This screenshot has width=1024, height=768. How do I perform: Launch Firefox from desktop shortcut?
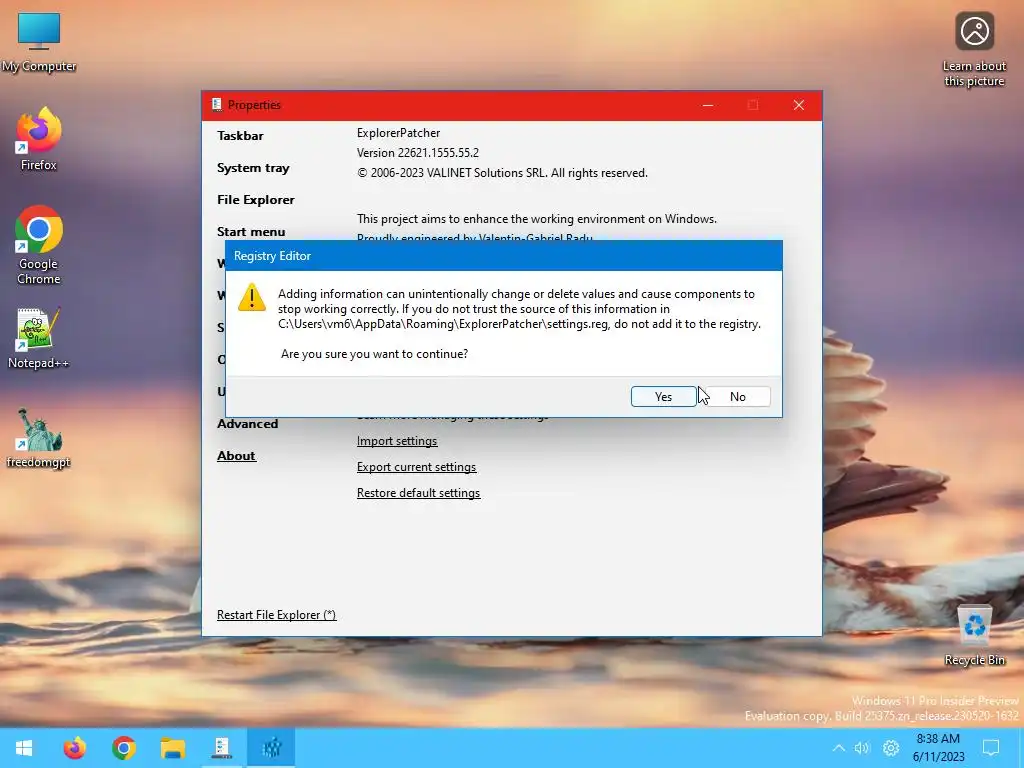39,139
